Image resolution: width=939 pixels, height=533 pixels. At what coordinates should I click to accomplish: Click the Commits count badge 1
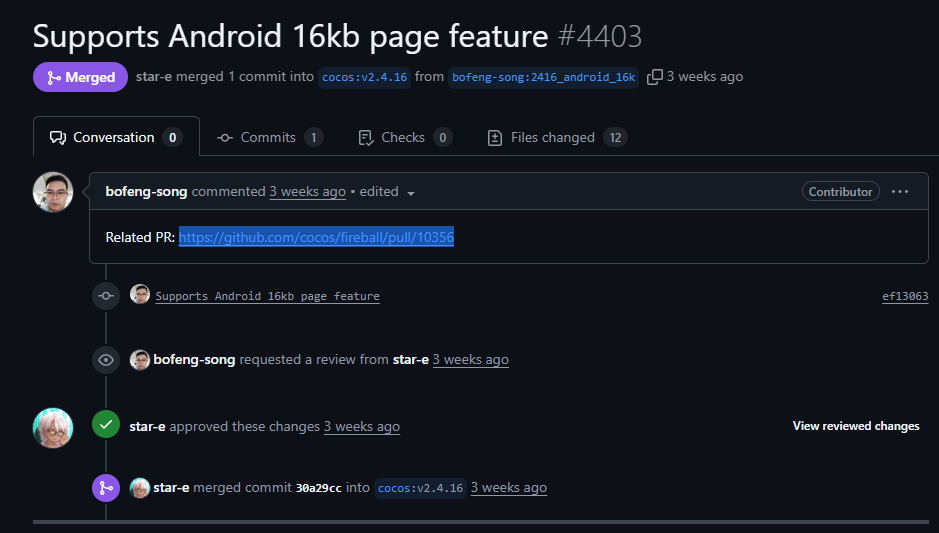coord(313,138)
